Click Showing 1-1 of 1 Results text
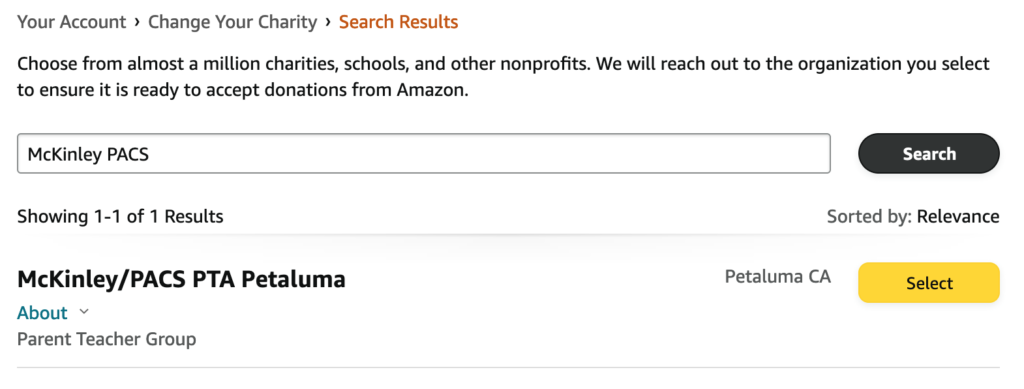Screen dimensions: 1024x389 [x=120, y=216]
